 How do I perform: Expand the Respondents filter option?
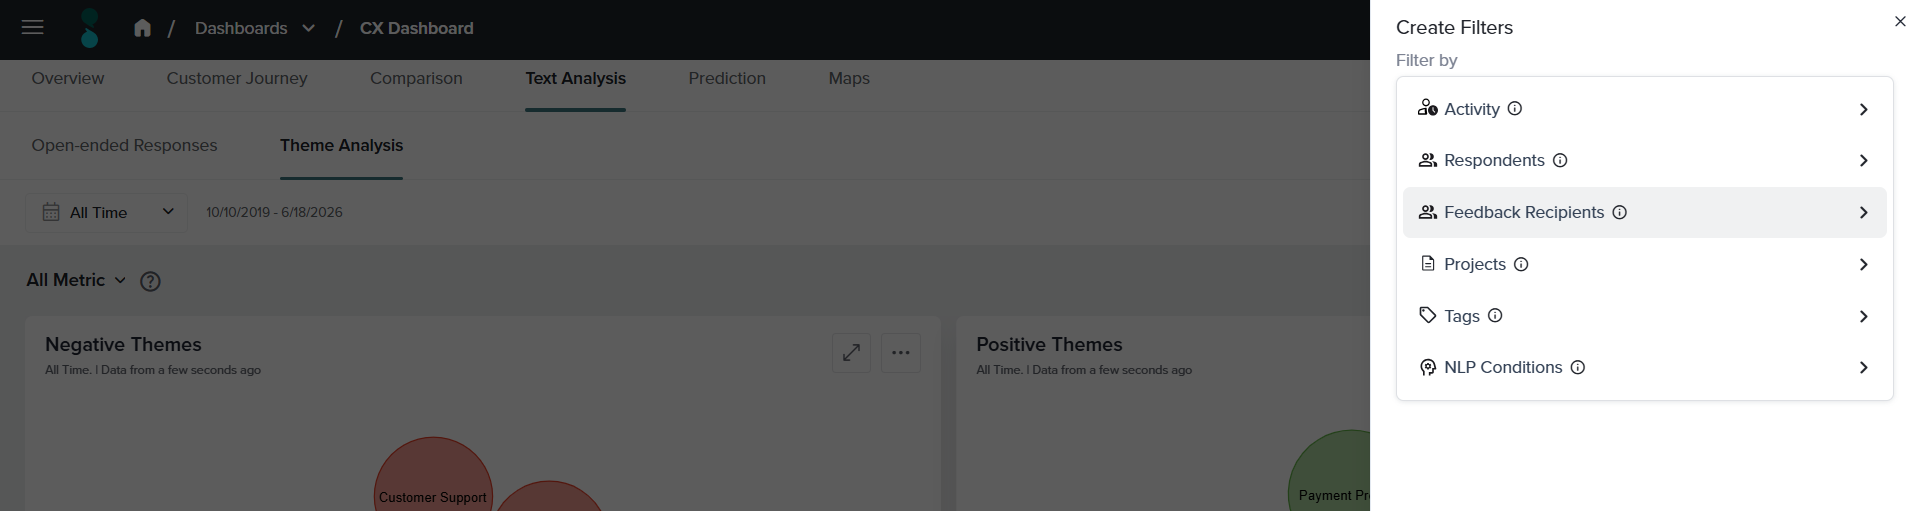pos(1644,160)
